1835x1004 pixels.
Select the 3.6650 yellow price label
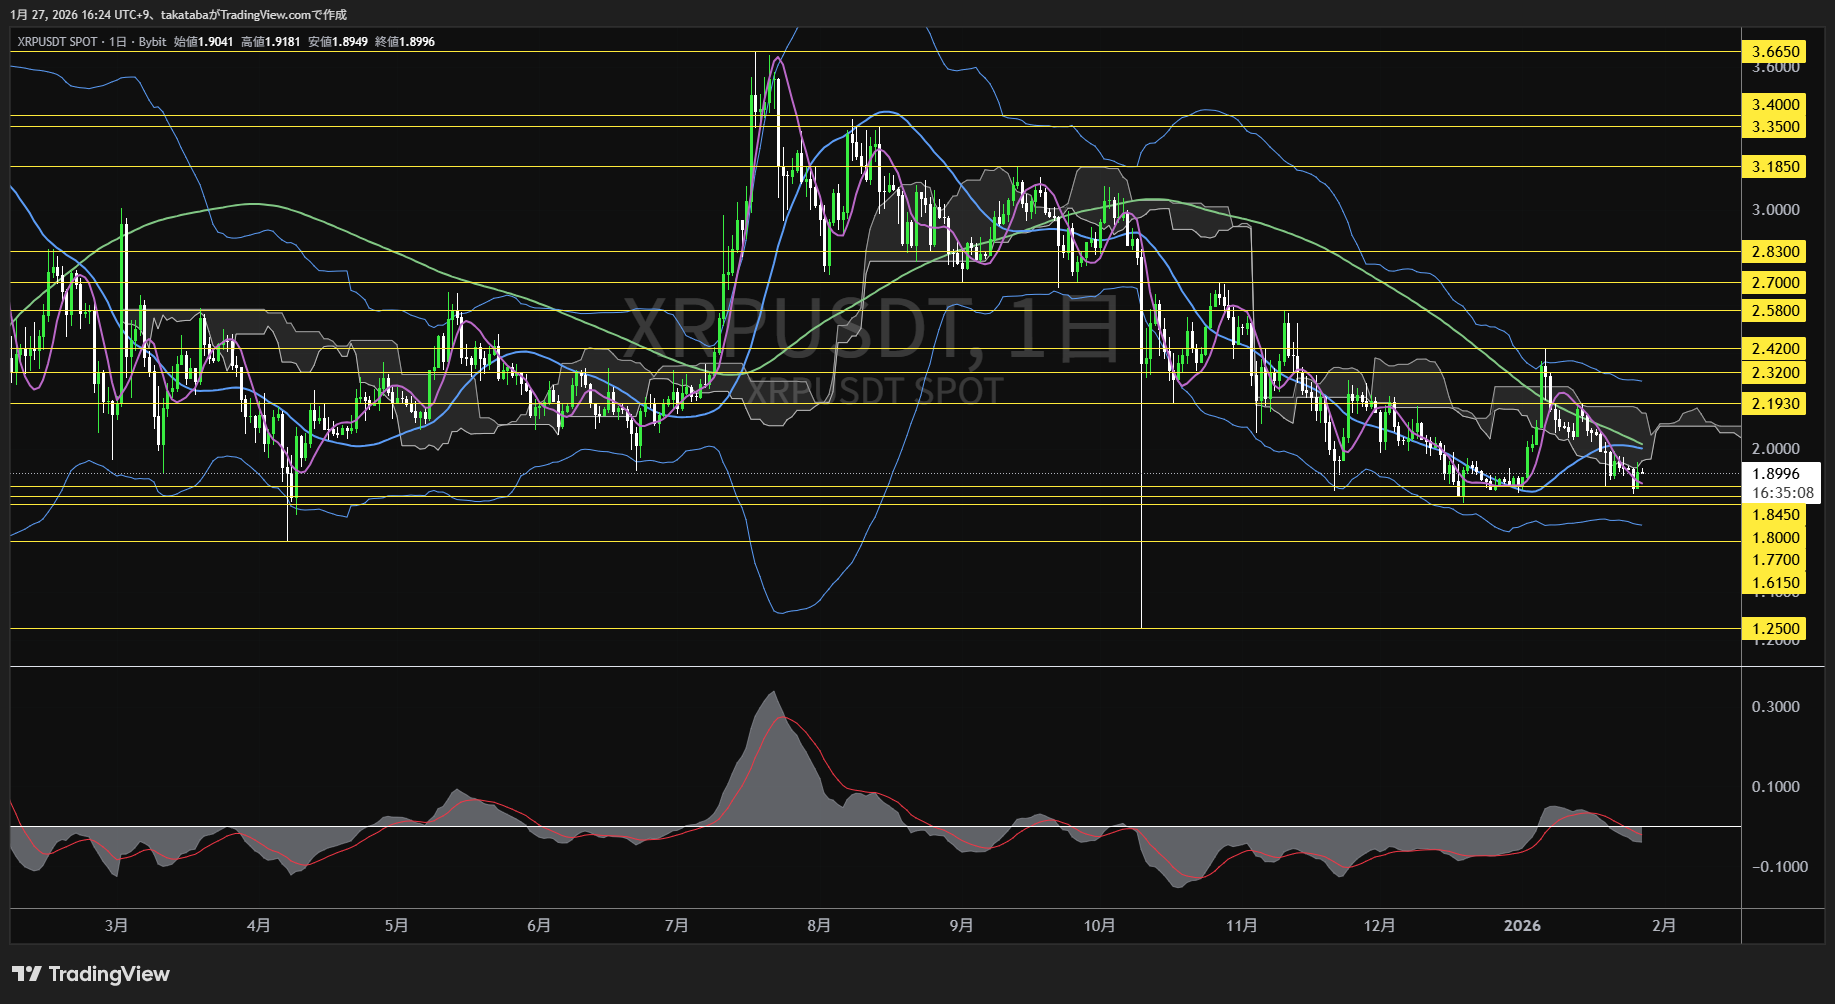coord(1775,52)
